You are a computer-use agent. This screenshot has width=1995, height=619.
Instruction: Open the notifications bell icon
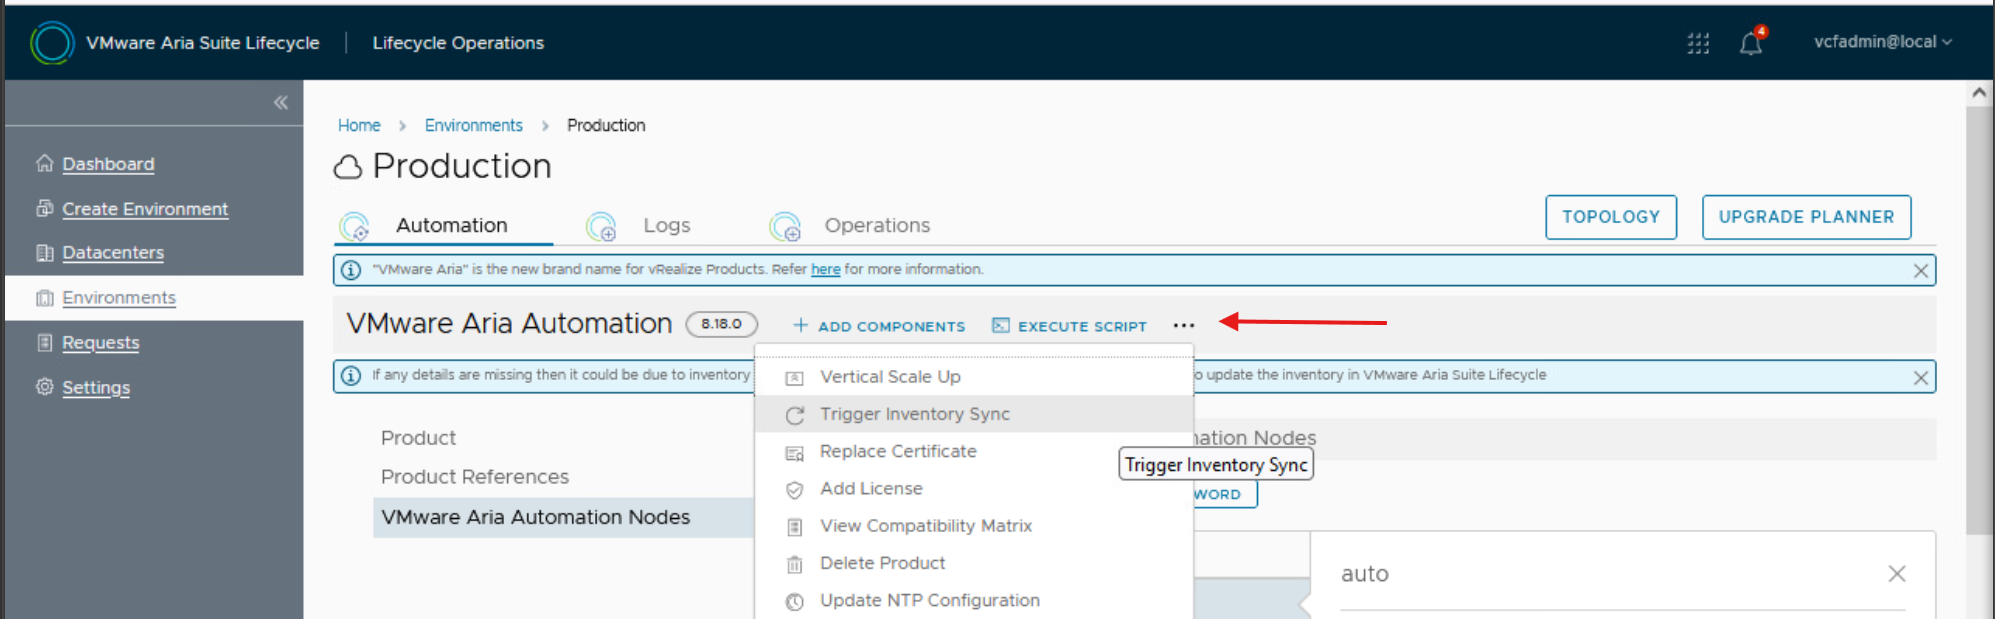pos(1750,44)
